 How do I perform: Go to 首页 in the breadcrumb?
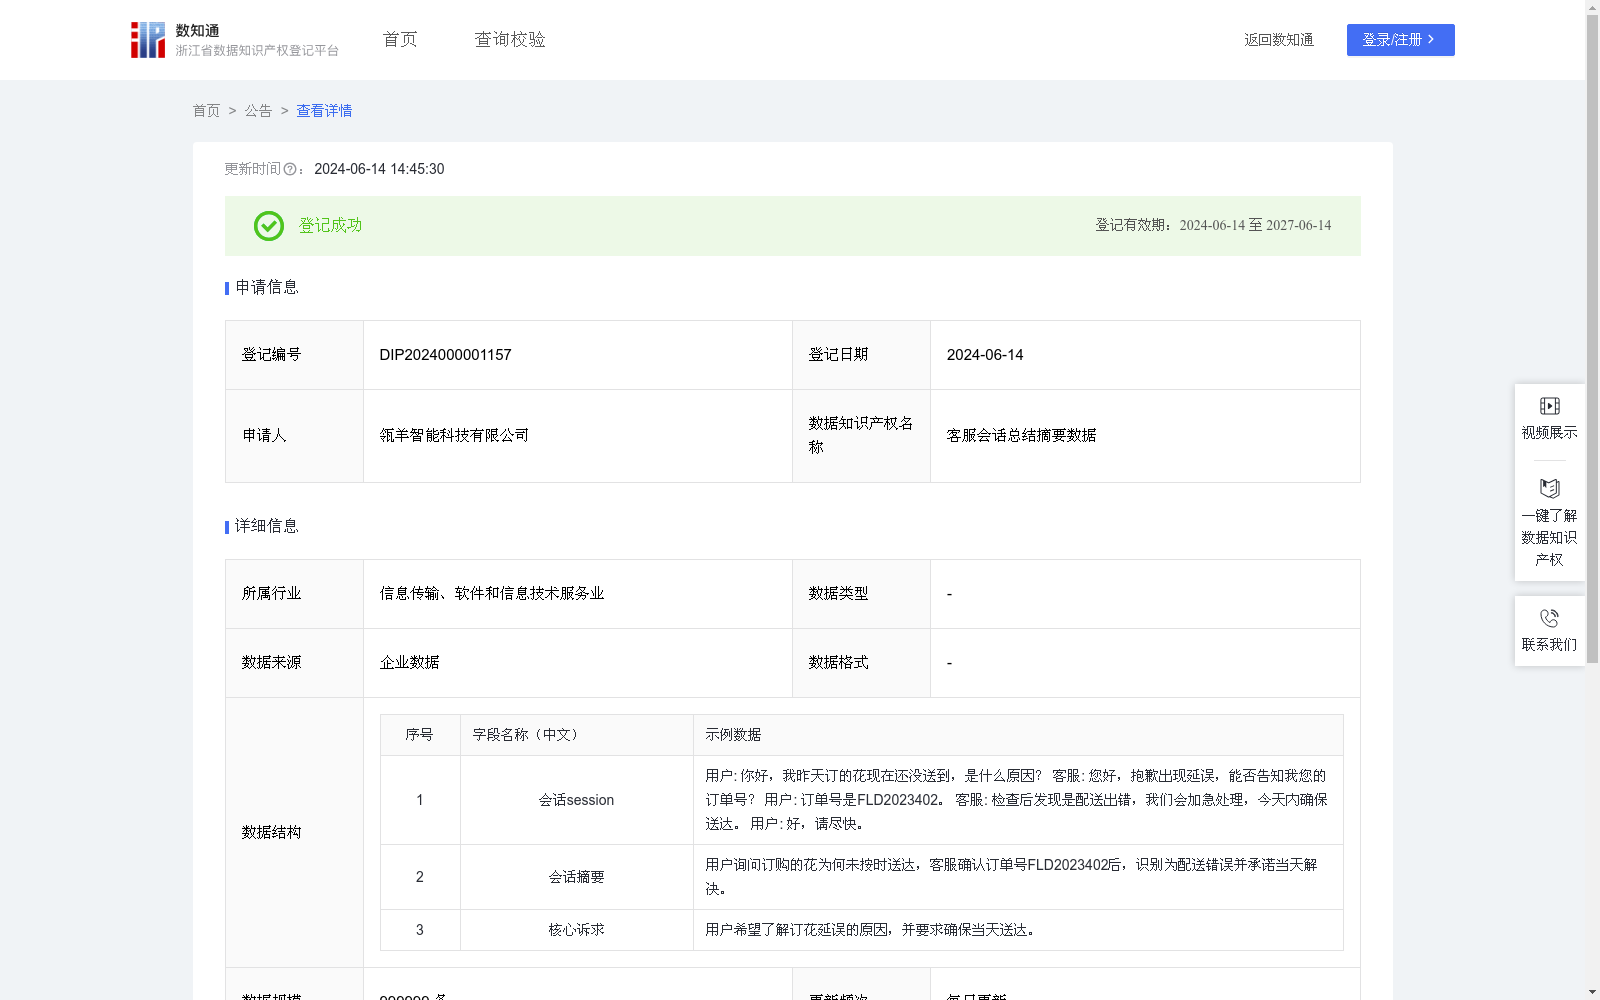click(x=206, y=111)
